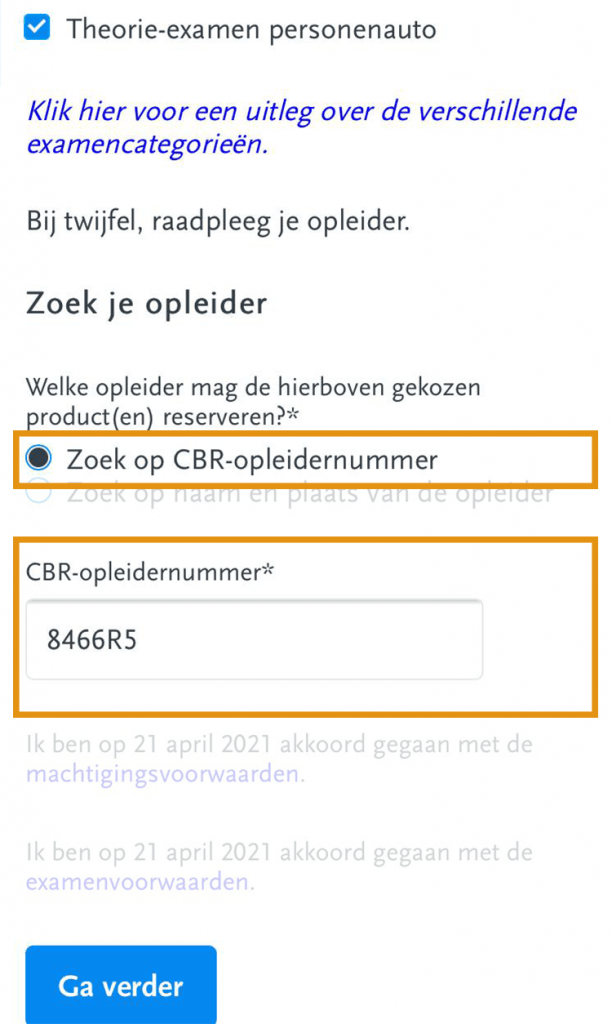Open the machtigingsvoorwaarden link

163,774
